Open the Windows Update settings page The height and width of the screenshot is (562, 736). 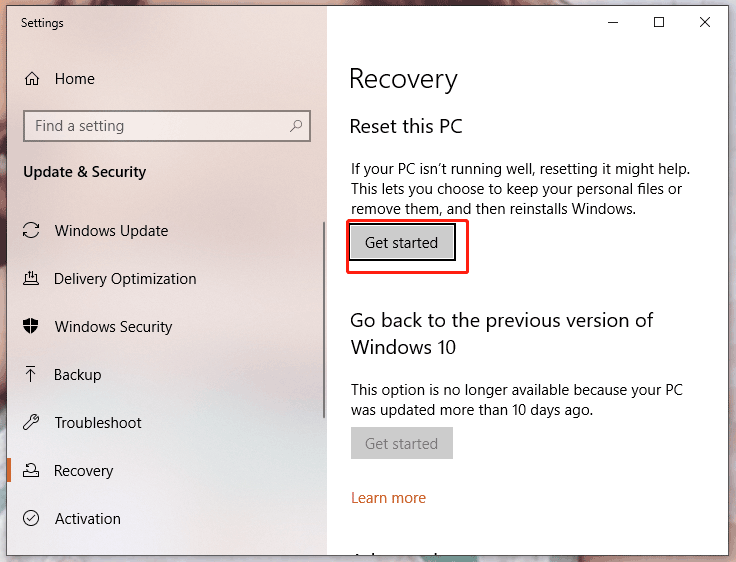pyautogui.click(x=111, y=231)
